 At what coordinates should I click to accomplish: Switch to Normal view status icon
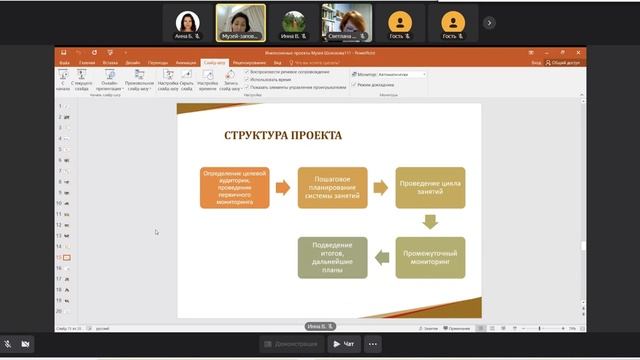click(x=481, y=328)
